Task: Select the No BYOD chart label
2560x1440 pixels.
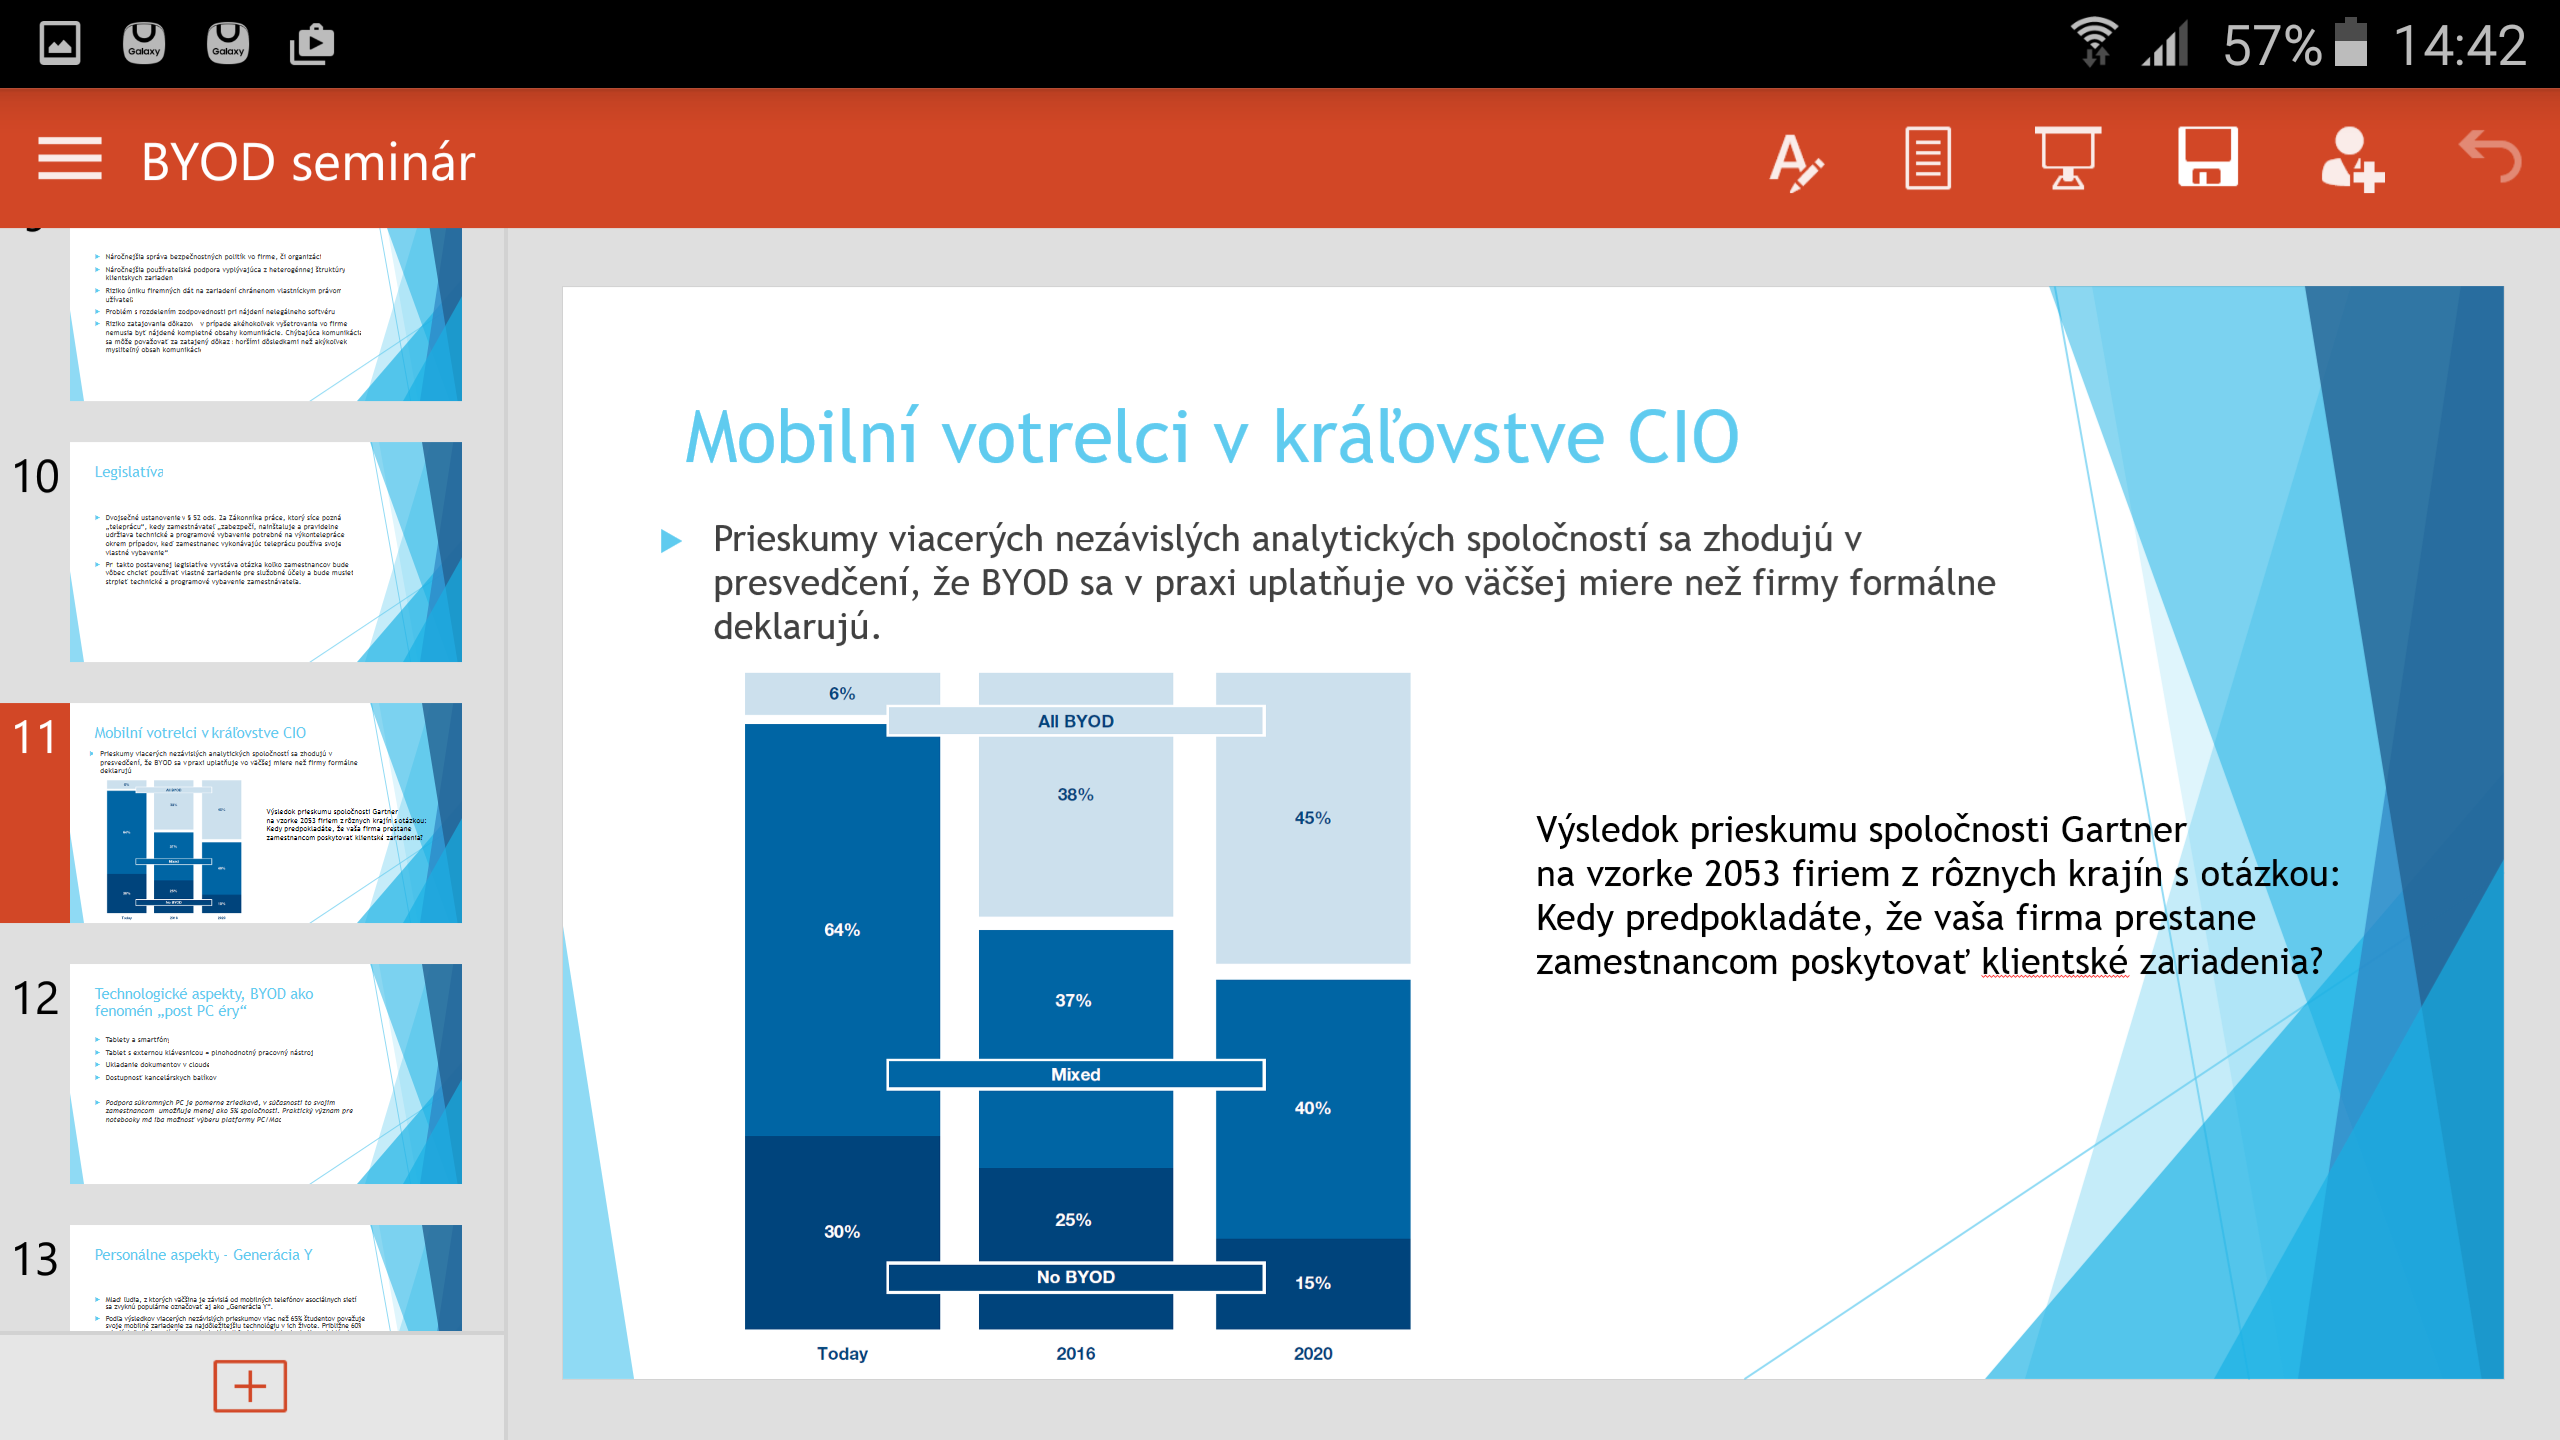Action: 1075,1277
